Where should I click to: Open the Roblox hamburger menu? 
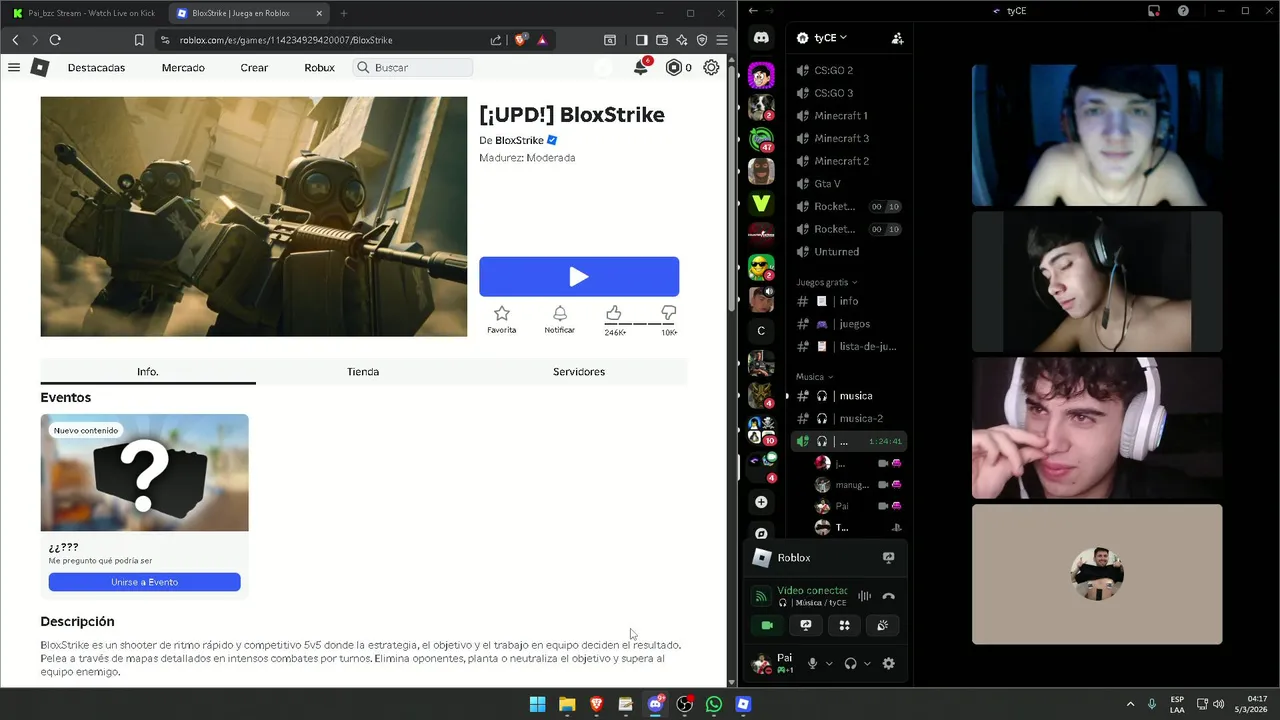pos(14,67)
